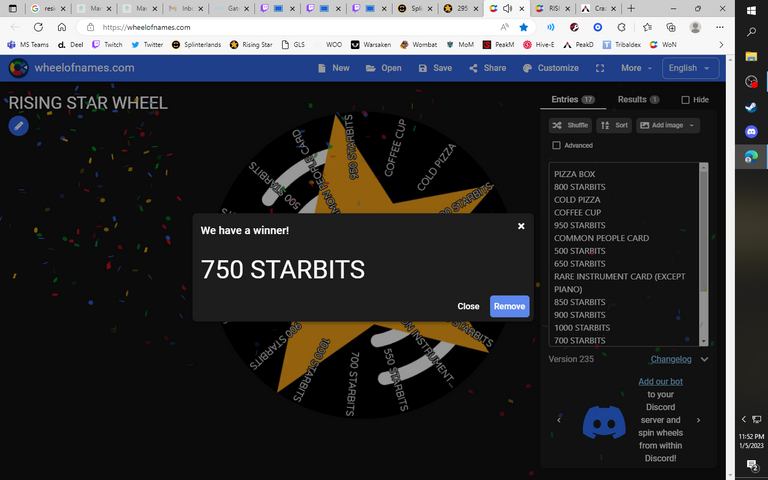Save the current wheel
Screen dimensions: 768x480
point(435,68)
